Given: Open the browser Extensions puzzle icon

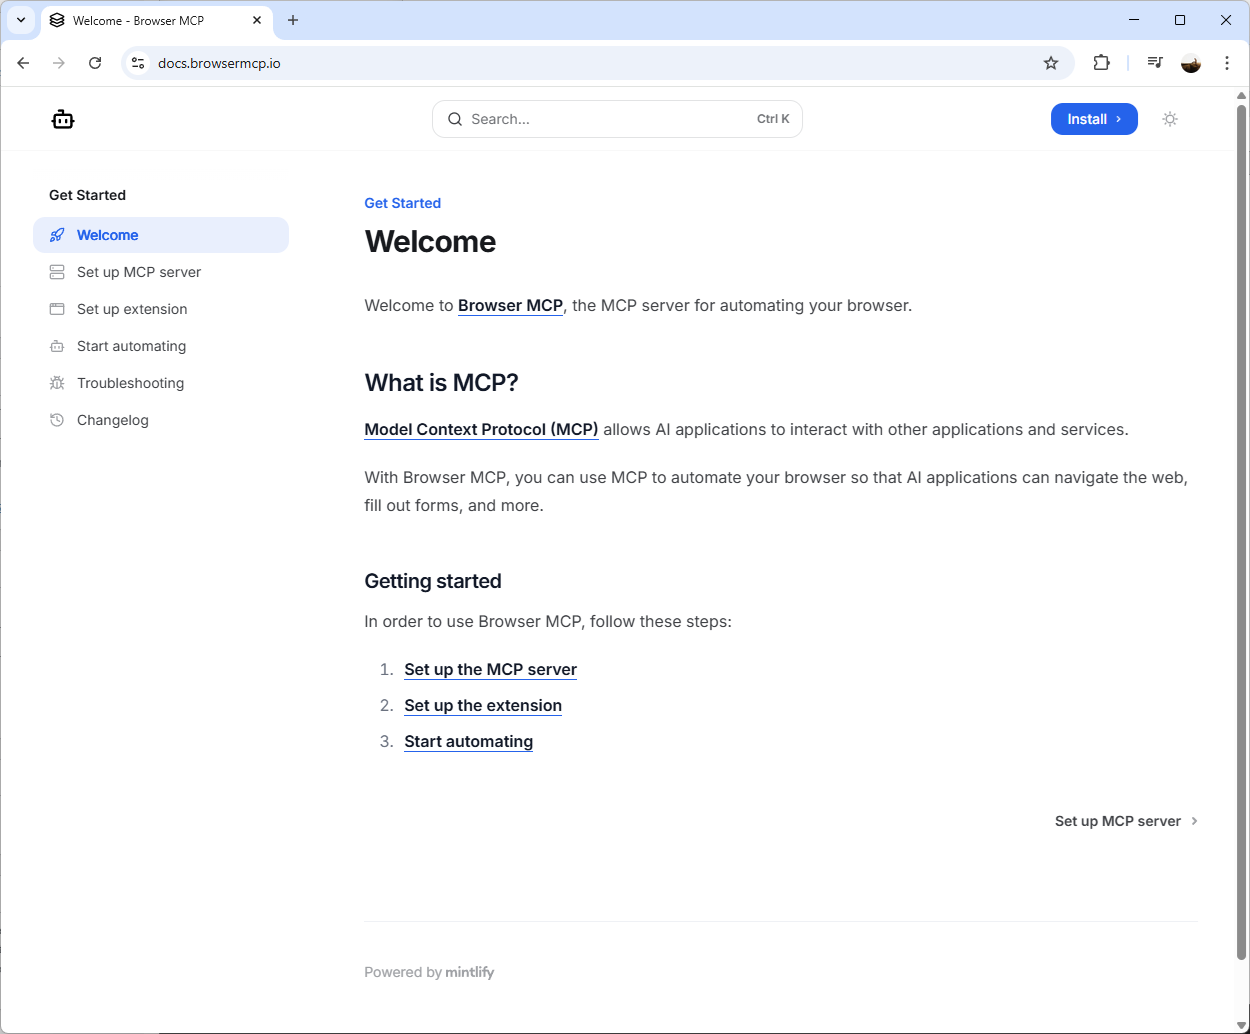Looking at the screenshot, I should [1101, 63].
